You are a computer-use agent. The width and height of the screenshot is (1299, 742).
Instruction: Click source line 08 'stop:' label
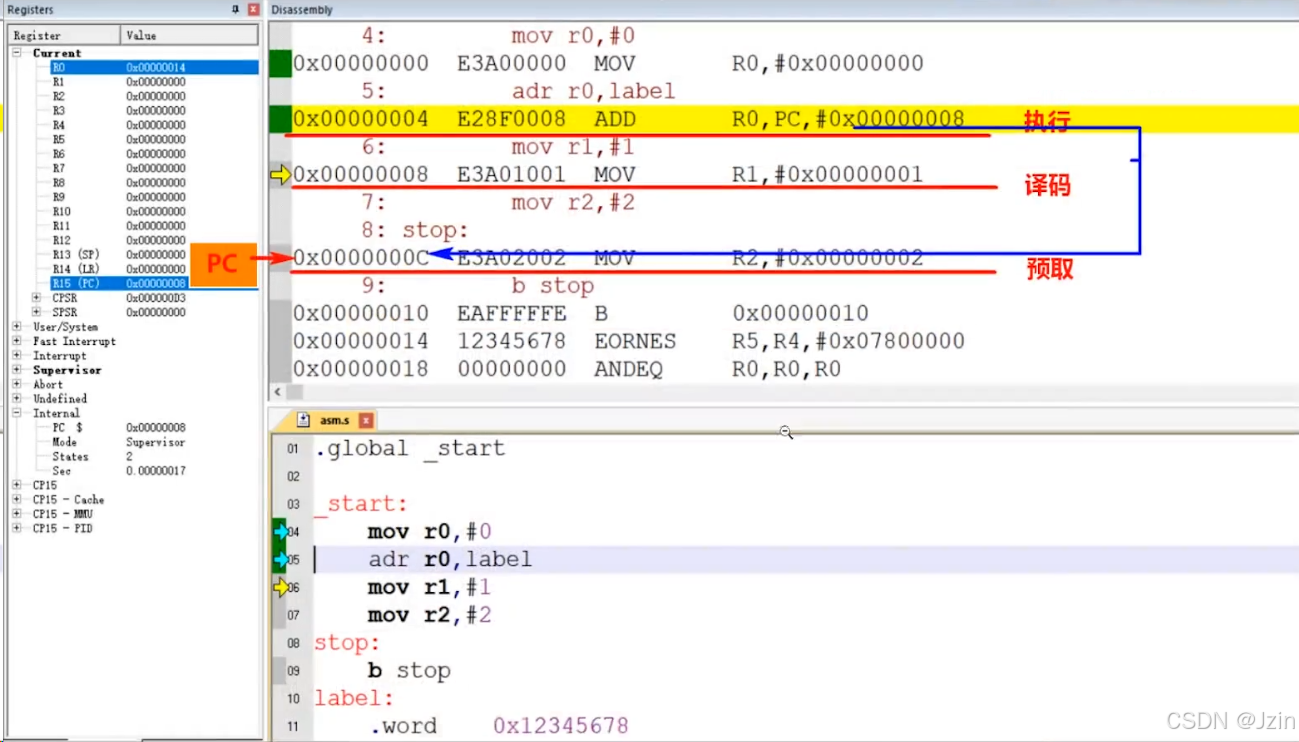click(x=347, y=643)
